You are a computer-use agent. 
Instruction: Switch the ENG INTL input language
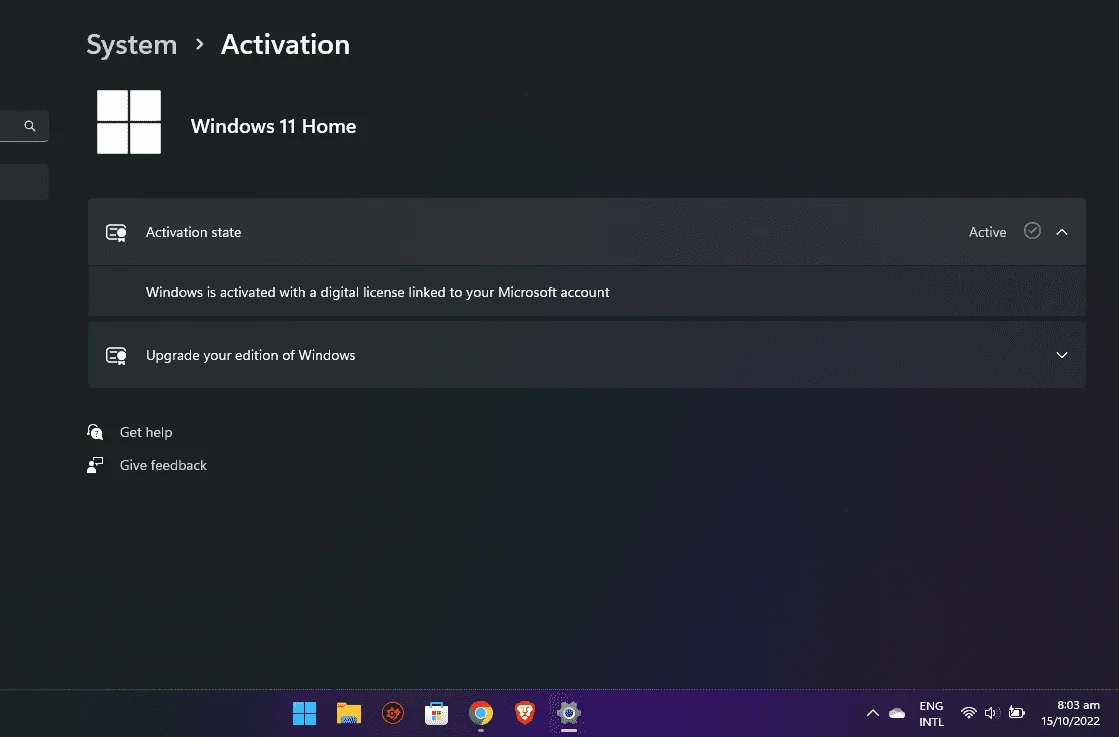[931, 713]
